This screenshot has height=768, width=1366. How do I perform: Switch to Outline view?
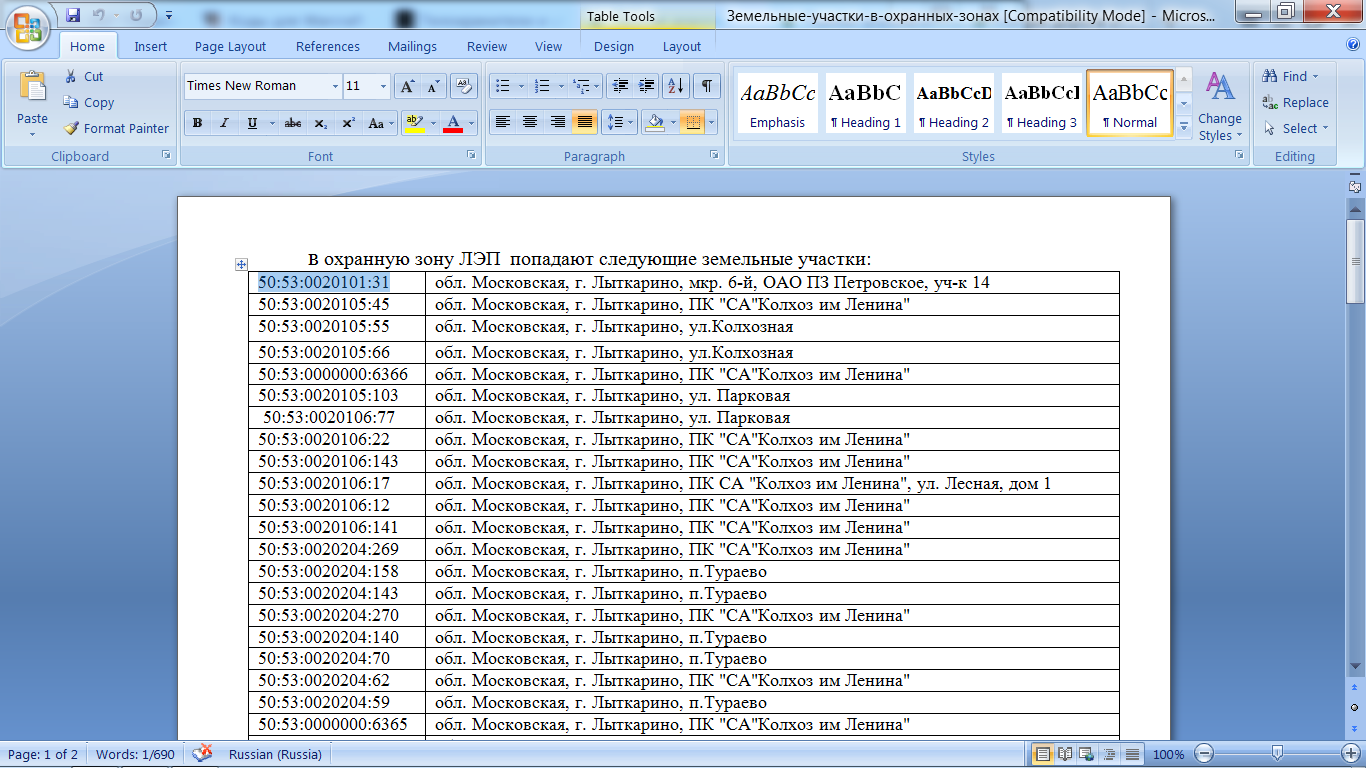[x=1109, y=754]
